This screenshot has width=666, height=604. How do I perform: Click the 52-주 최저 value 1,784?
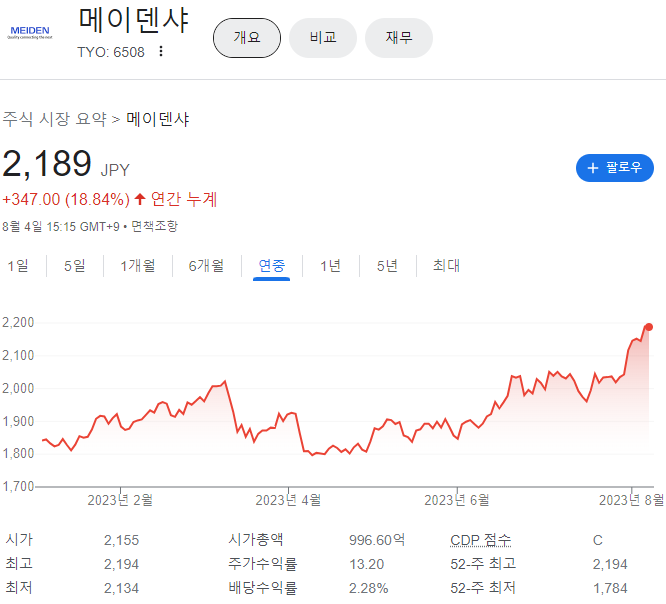[x=610, y=588]
